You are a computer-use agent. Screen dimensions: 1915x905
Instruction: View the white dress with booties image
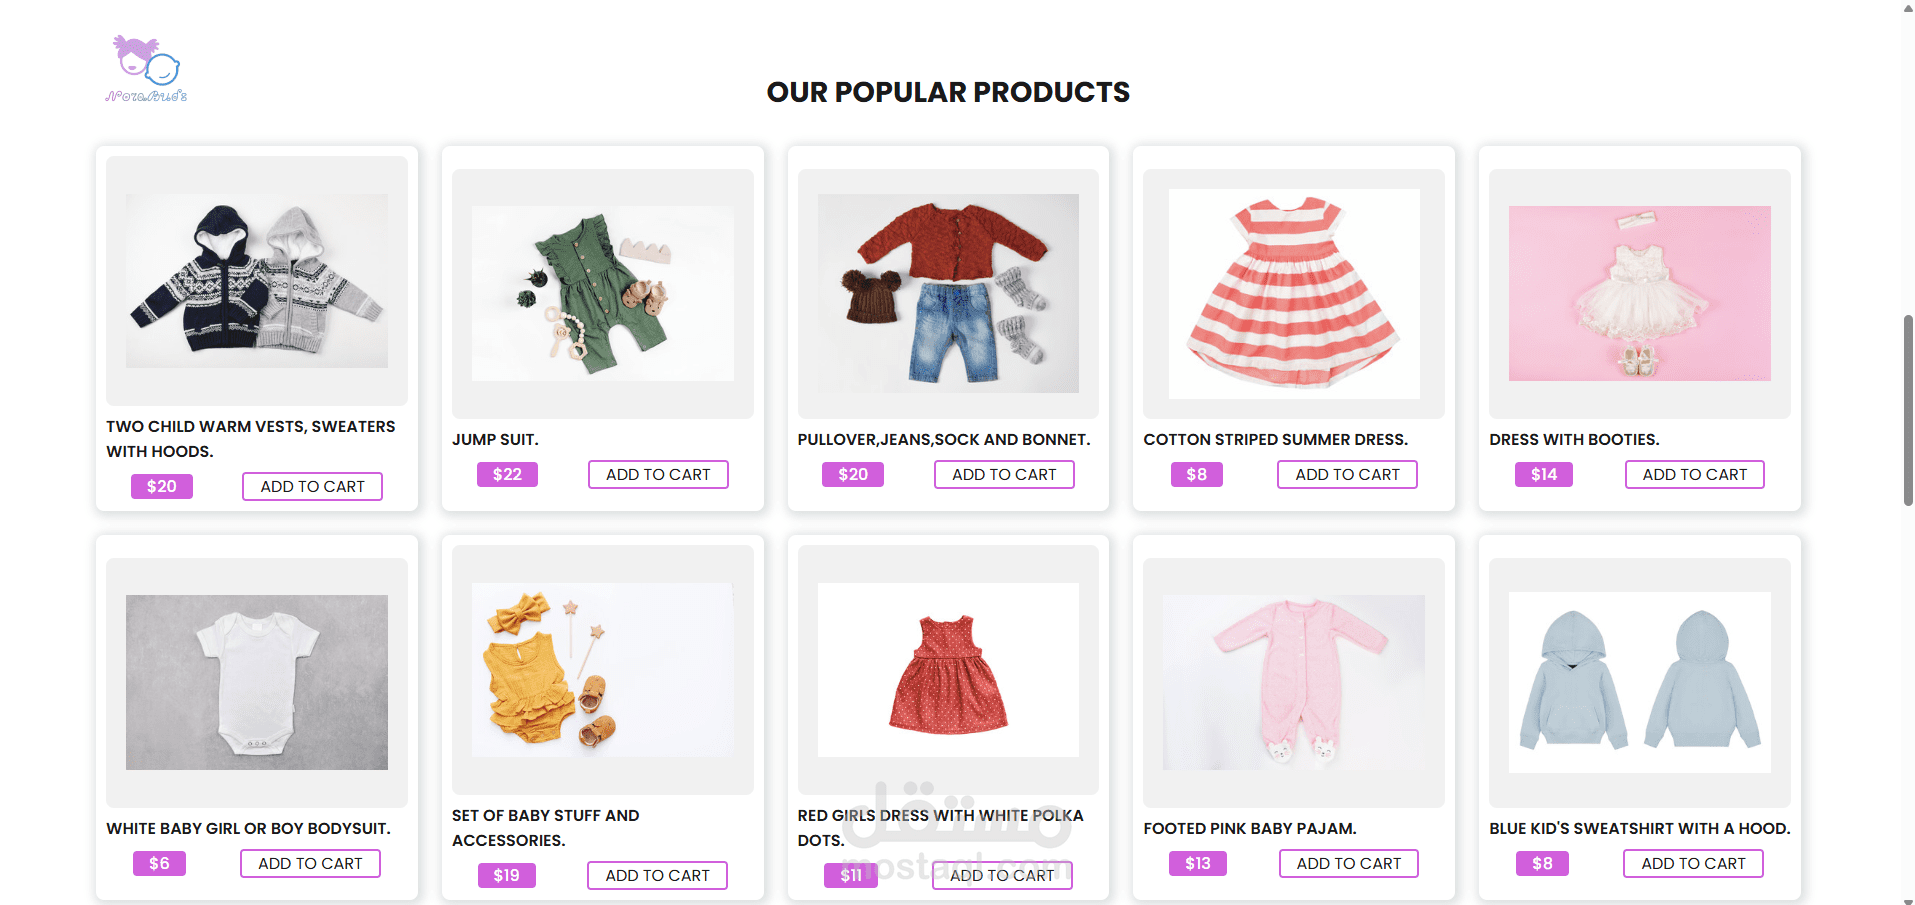click(x=1639, y=293)
